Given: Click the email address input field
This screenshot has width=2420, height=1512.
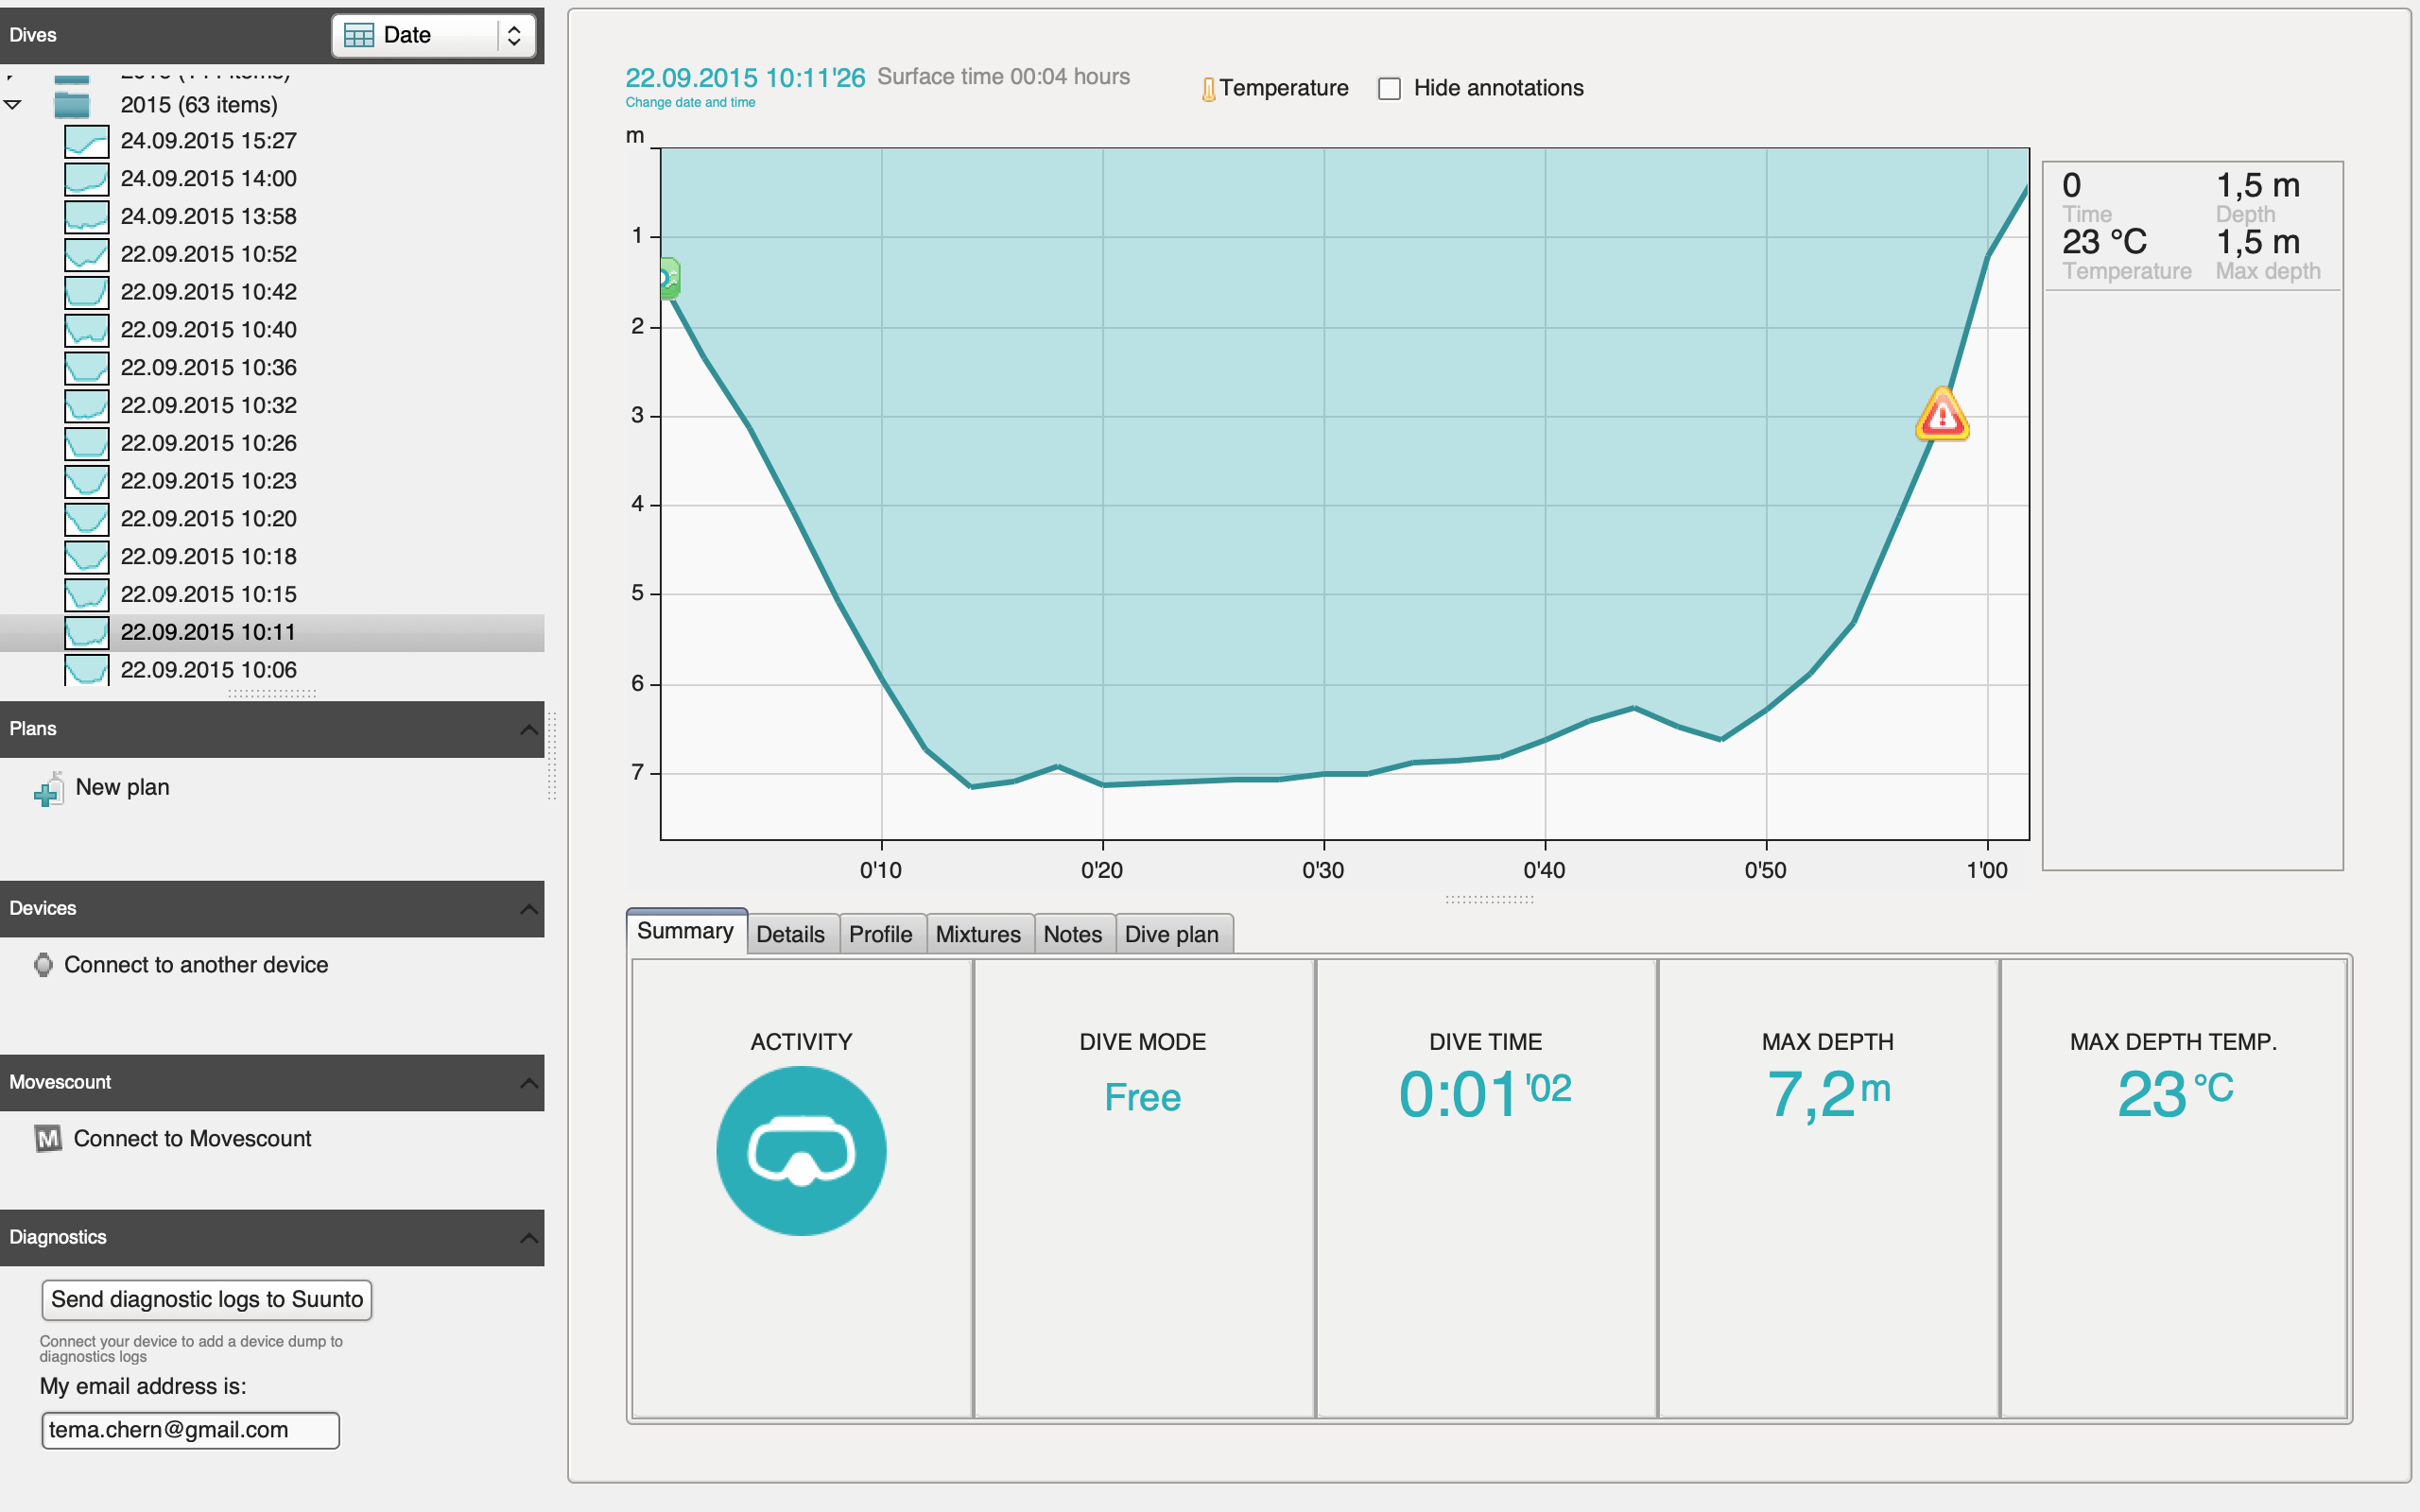Looking at the screenshot, I should click(190, 1430).
